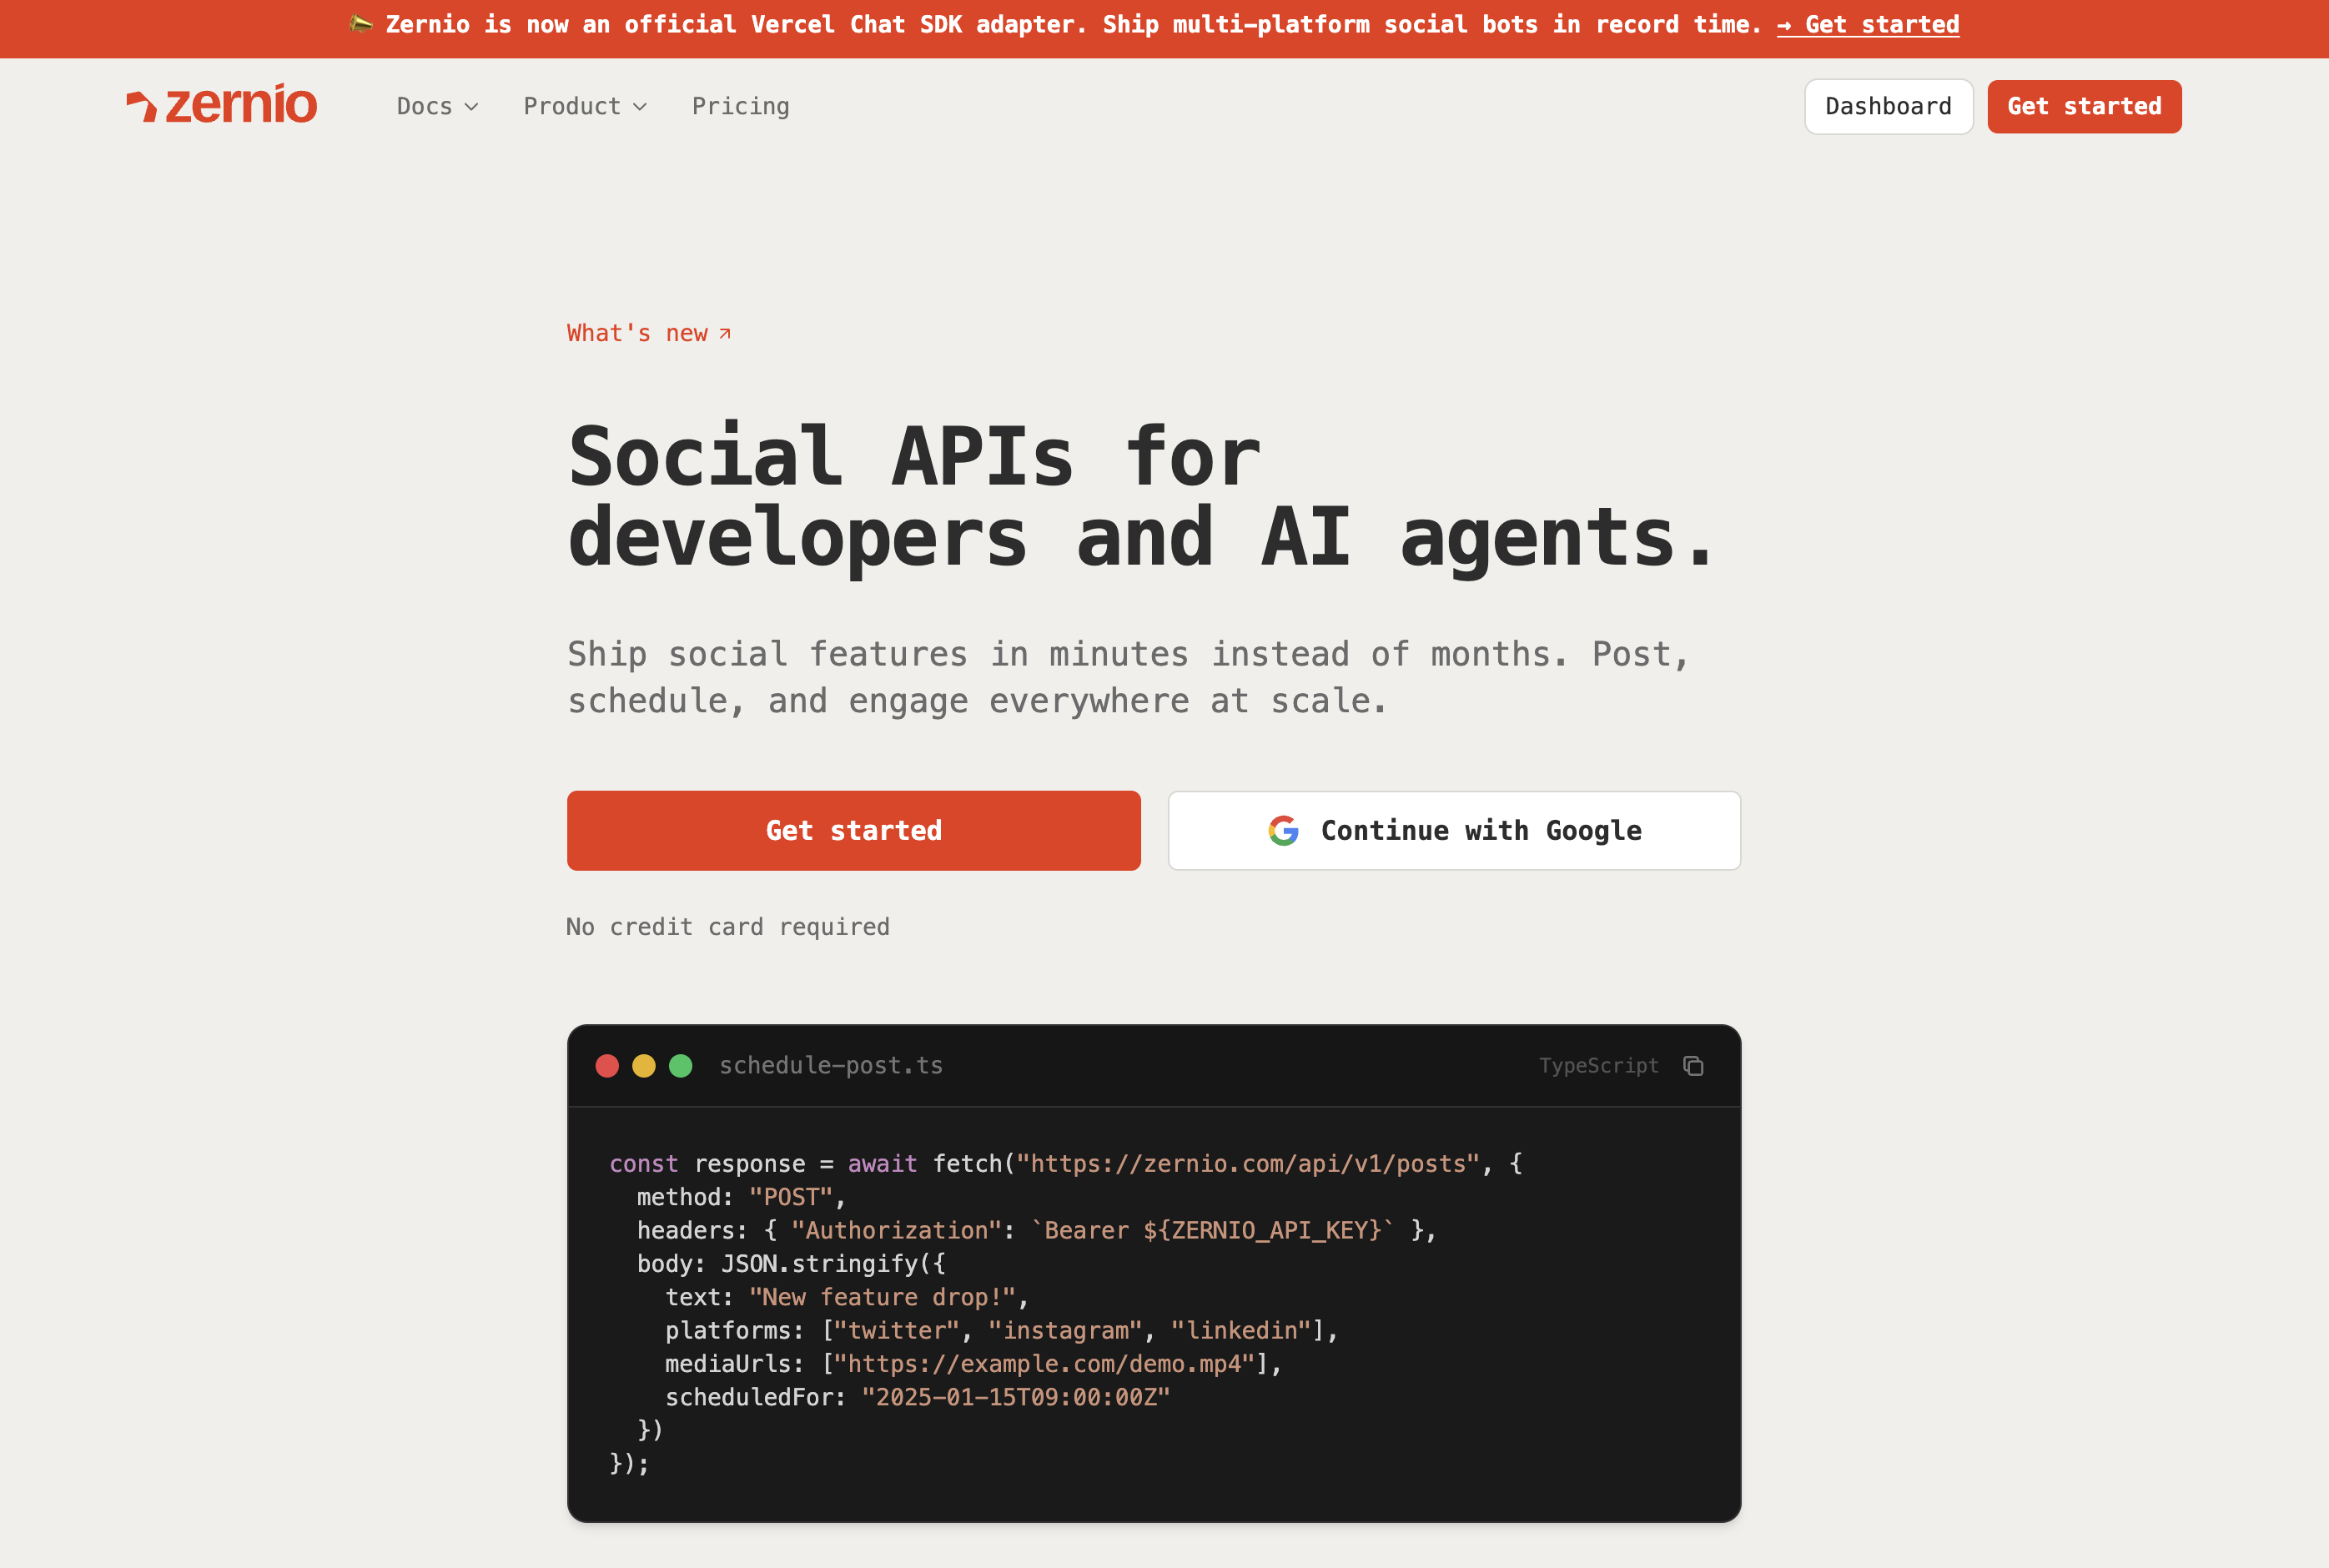The height and width of the screenshot is (1568, 2329).
Task: Open the Dashboard
Action: click(x=1888, y=106)
